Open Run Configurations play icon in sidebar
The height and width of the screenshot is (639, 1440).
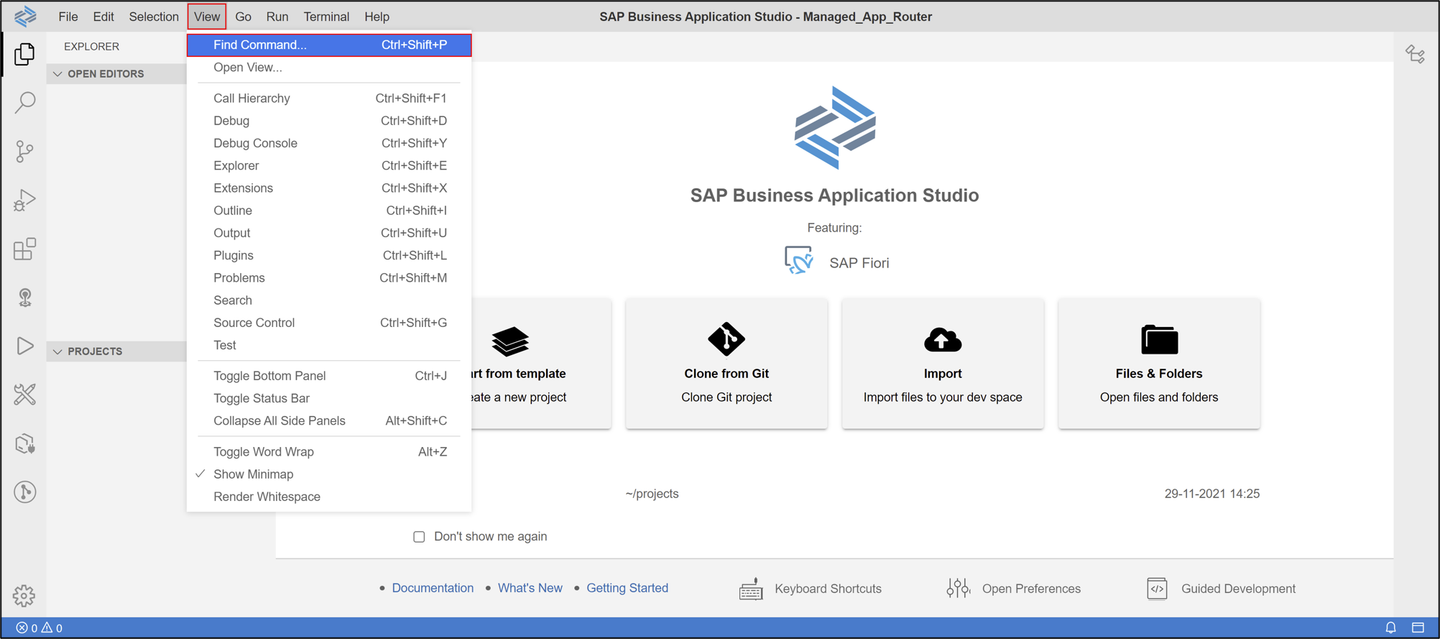tap(25, 346)
